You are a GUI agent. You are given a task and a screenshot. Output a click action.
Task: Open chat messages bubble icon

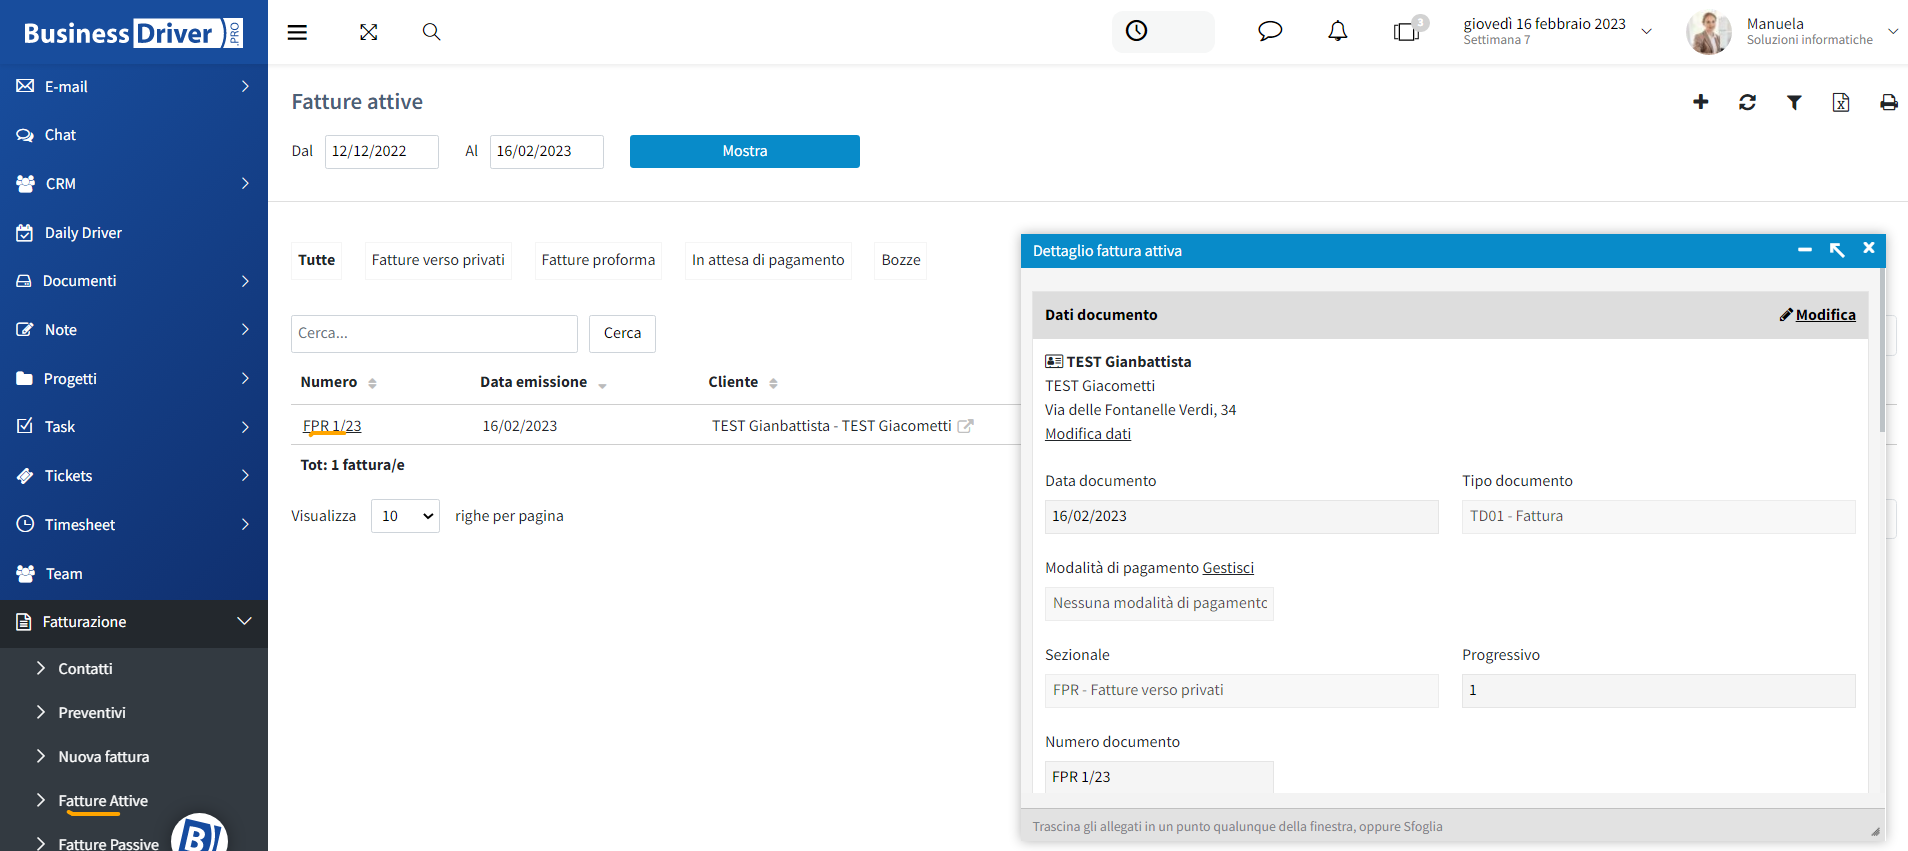(1270, 31)
